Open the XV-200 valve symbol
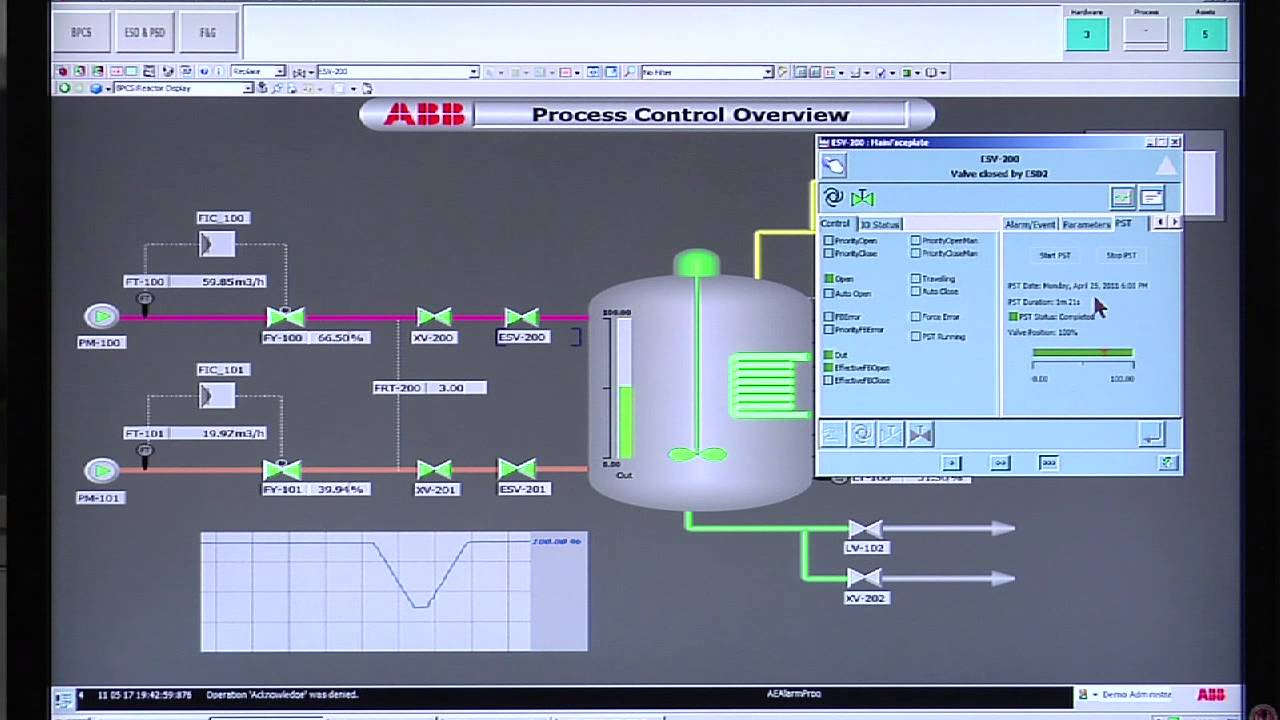Viewport: 1280px width, 720px height. pyautogui.click(x=434, y=318)
